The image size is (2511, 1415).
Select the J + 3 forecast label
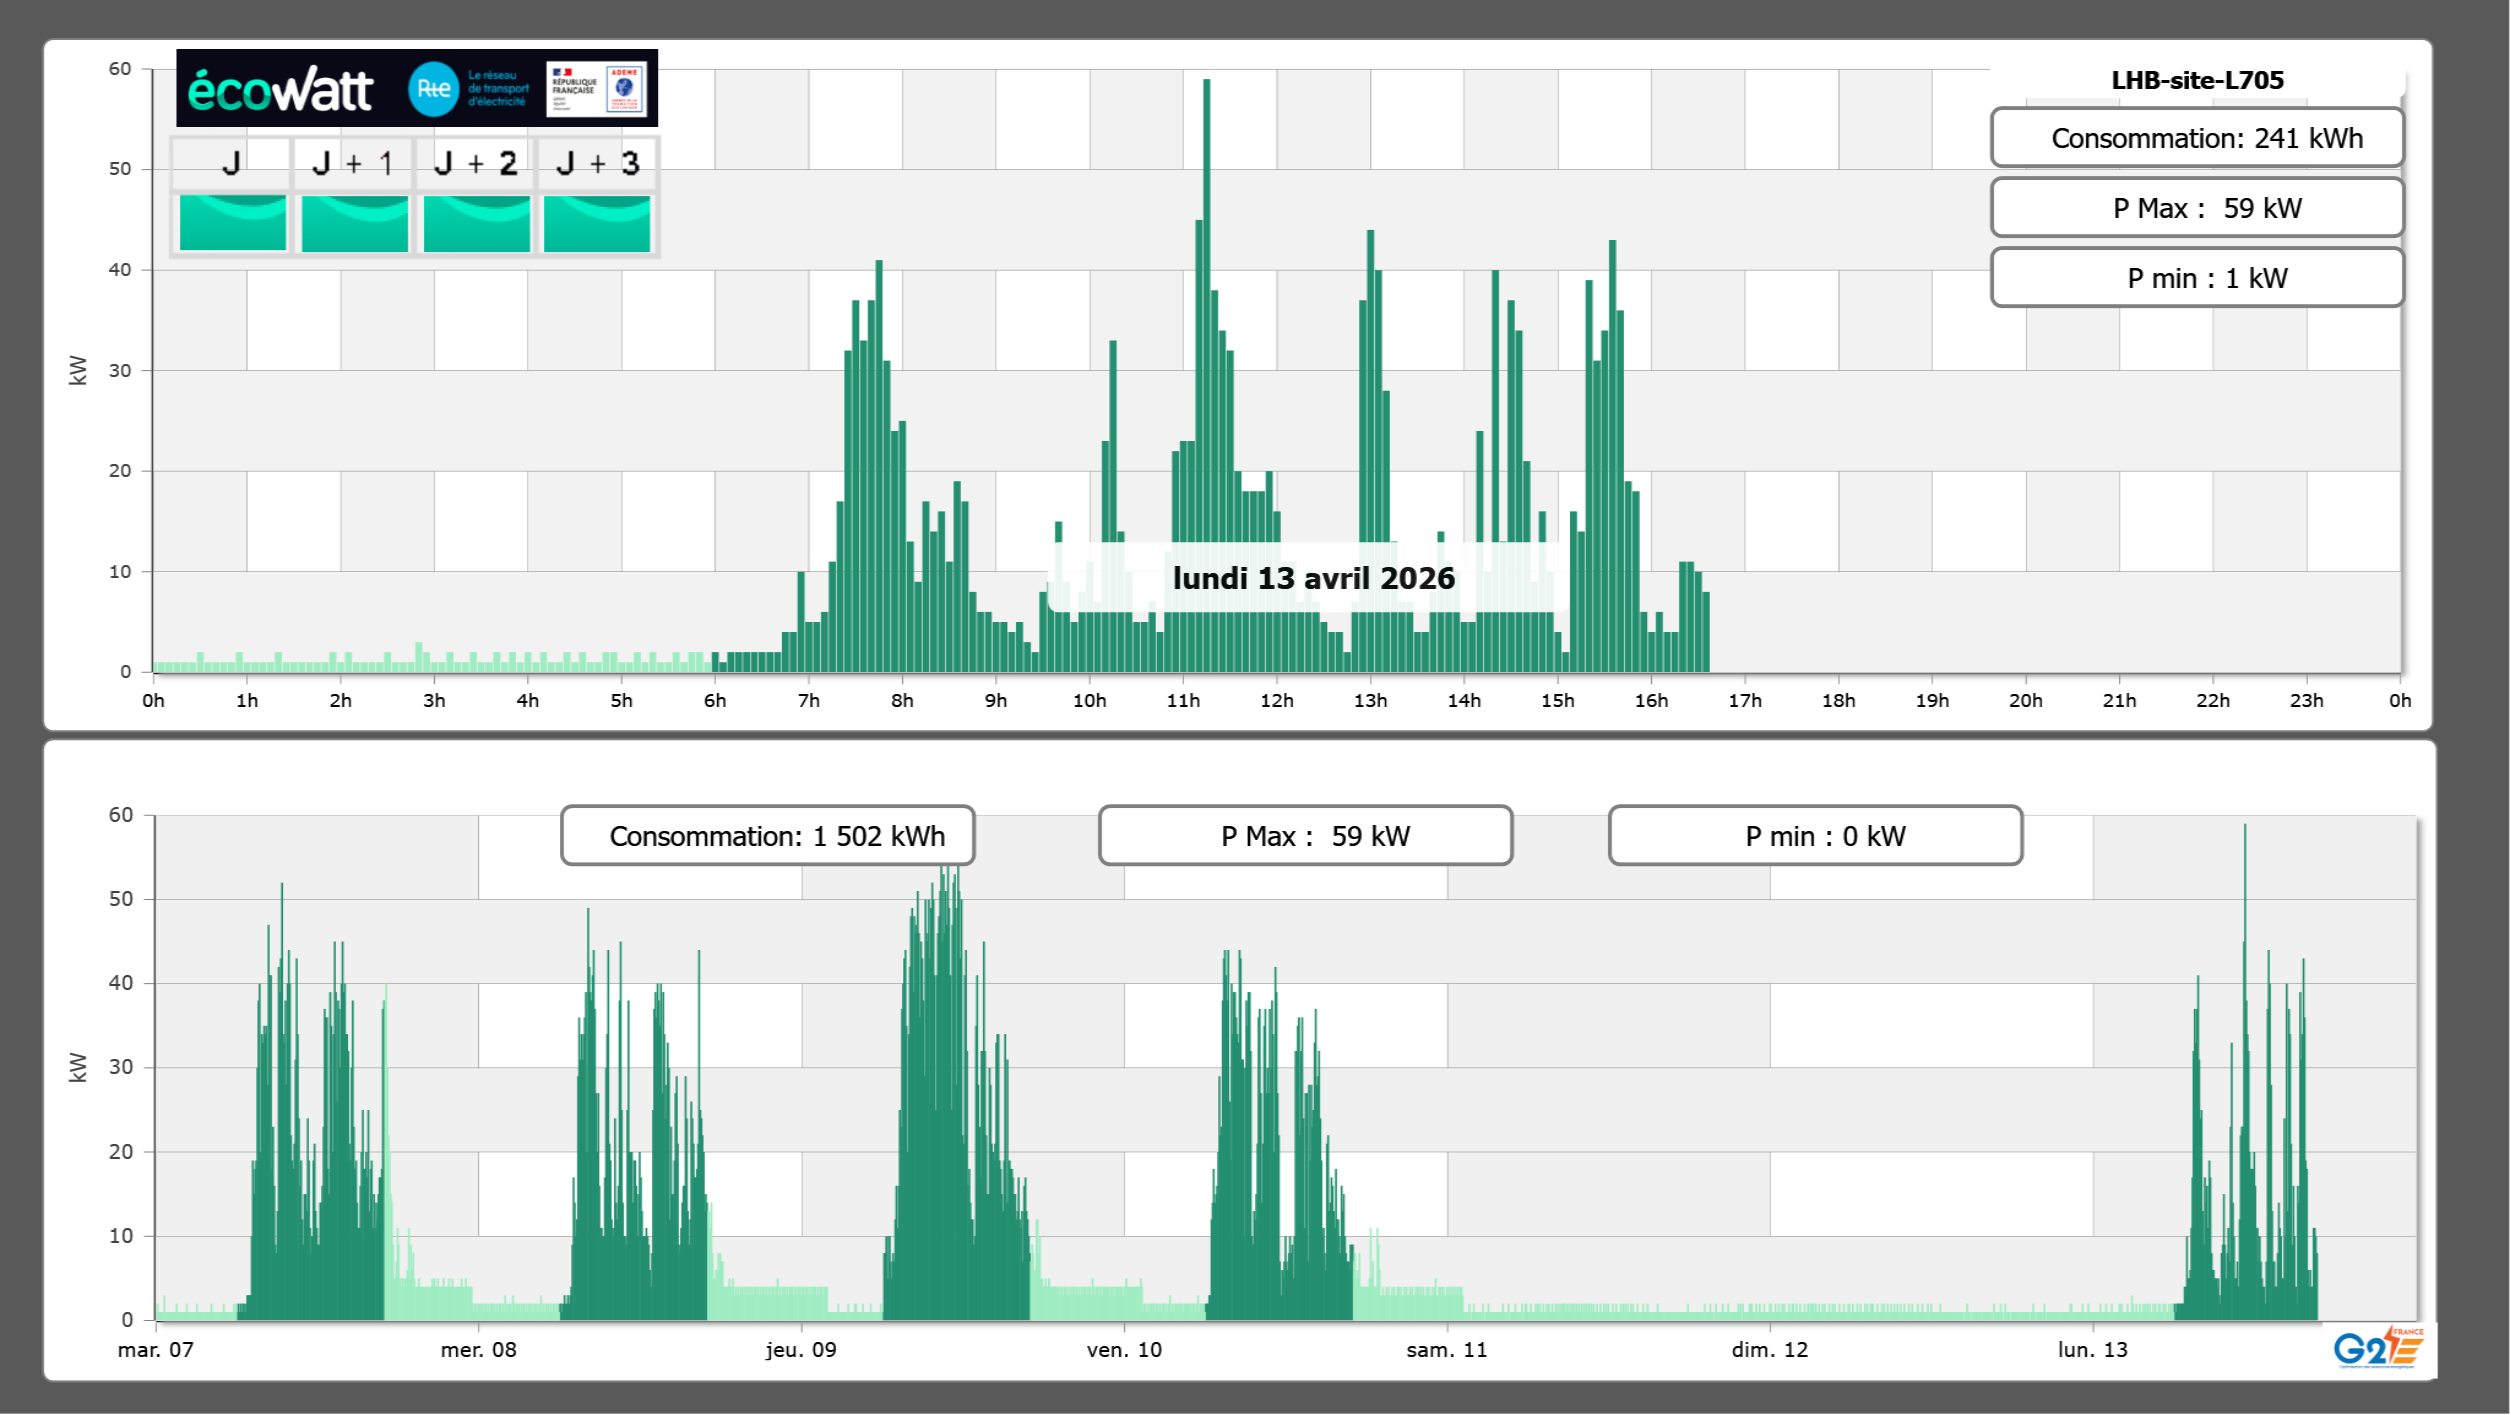[x=597, y=163]
